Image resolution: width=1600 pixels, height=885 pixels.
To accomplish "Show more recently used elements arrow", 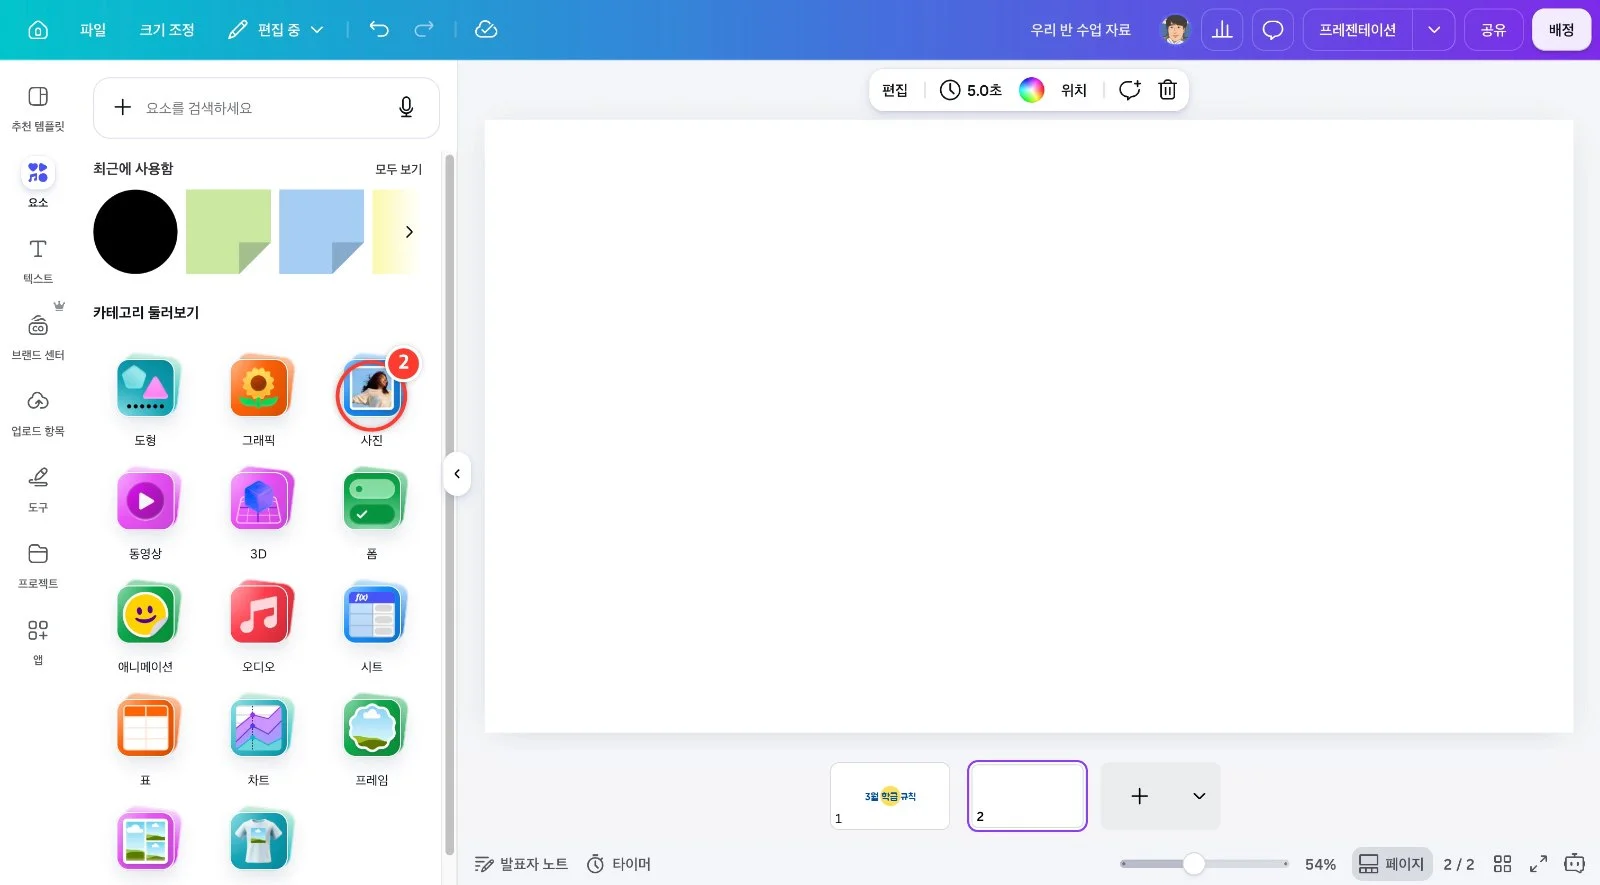I will pos(409,232).
